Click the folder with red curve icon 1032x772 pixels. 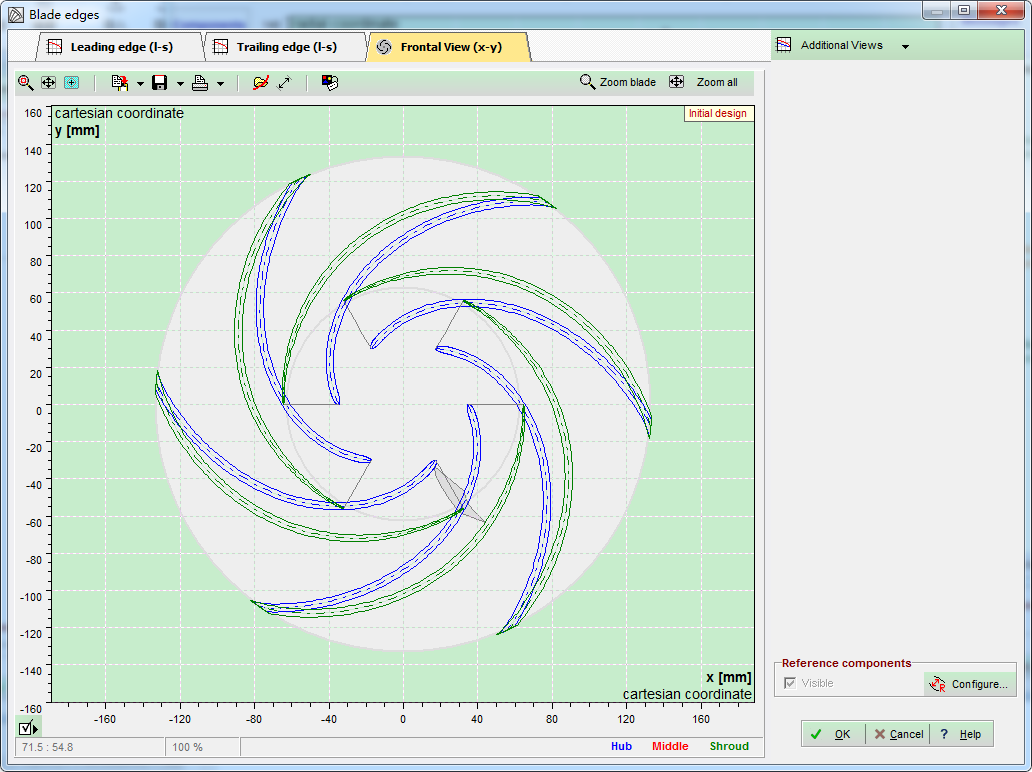pos(261,82)
